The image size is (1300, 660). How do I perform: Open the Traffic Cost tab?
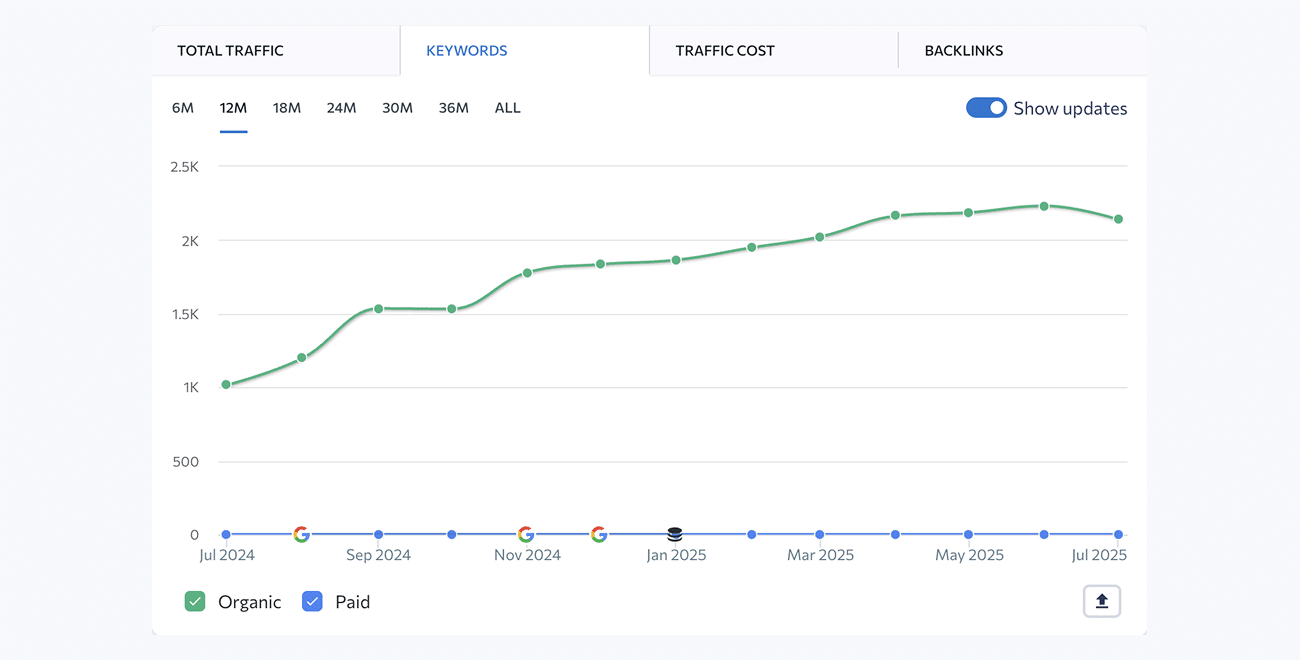725,51
